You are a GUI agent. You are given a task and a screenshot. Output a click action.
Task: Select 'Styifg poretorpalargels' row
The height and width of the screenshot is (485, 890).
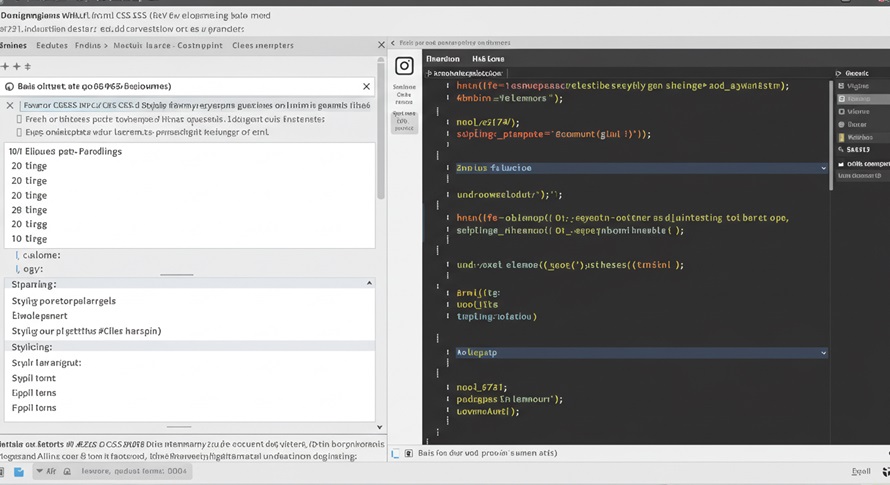click(190, 301)
